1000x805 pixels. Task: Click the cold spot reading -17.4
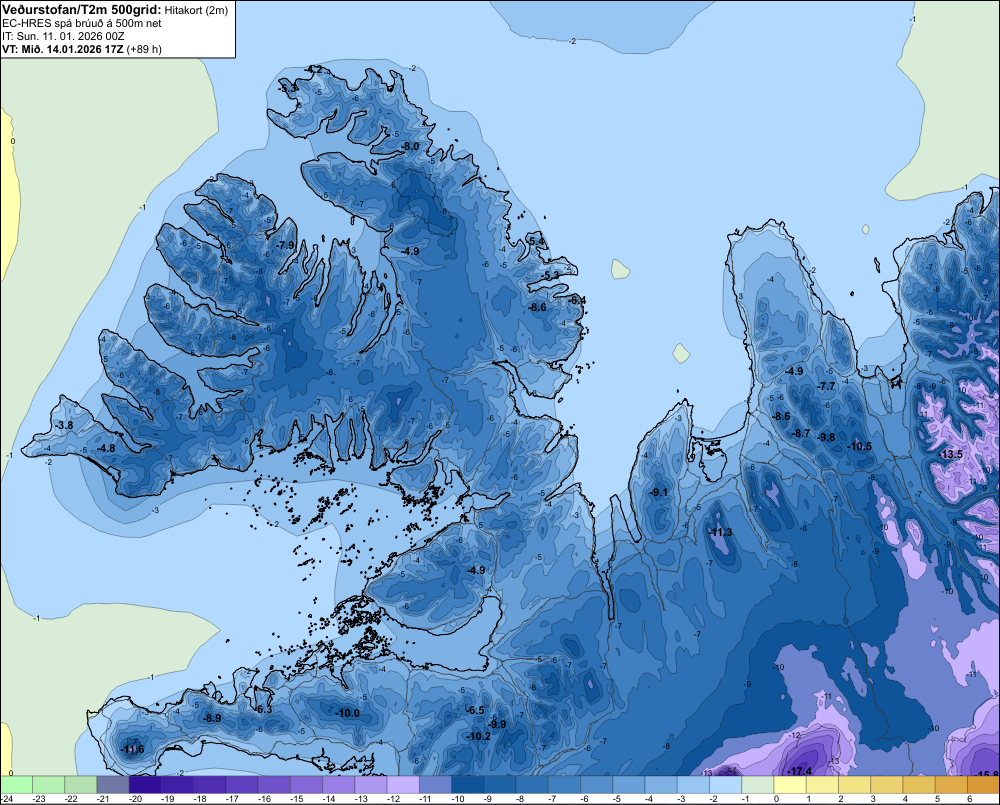(800, 771)
